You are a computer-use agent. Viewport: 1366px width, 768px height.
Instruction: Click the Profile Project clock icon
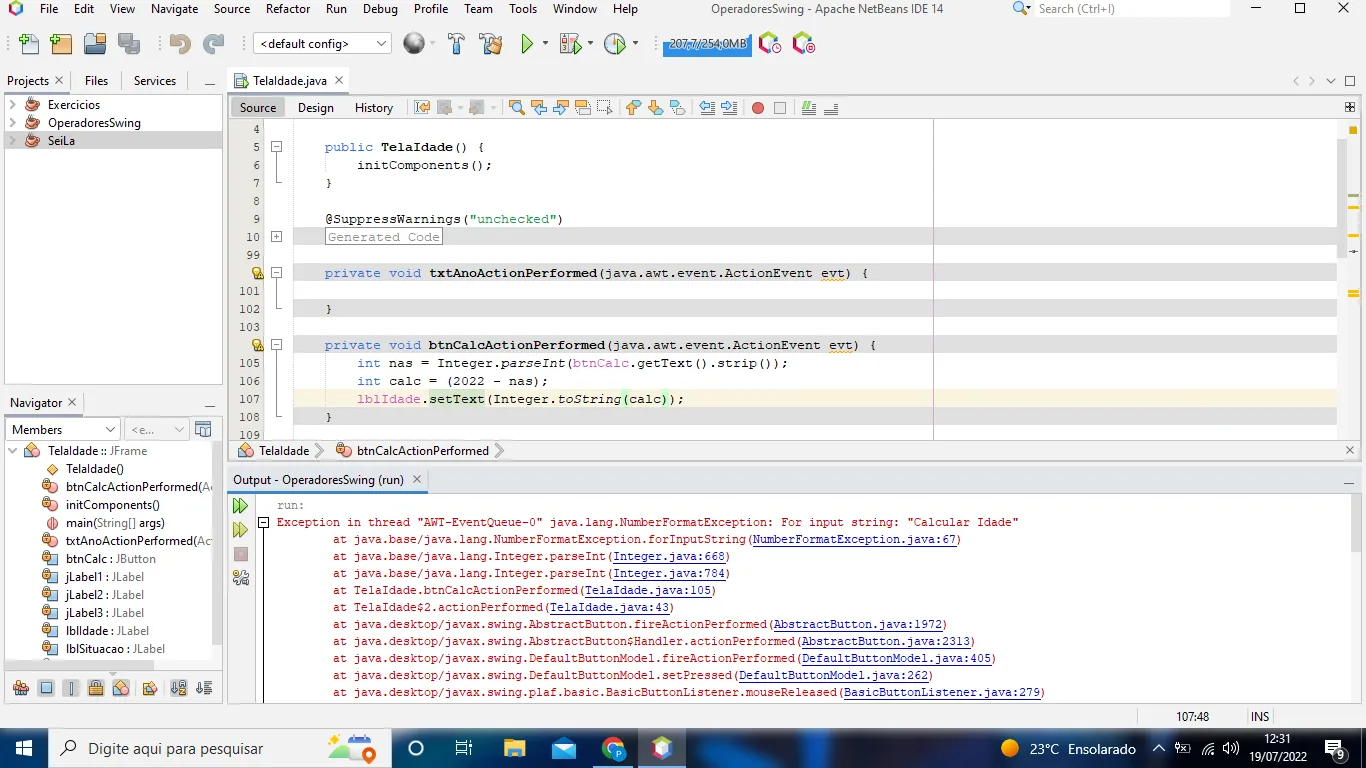pos(614,44)
